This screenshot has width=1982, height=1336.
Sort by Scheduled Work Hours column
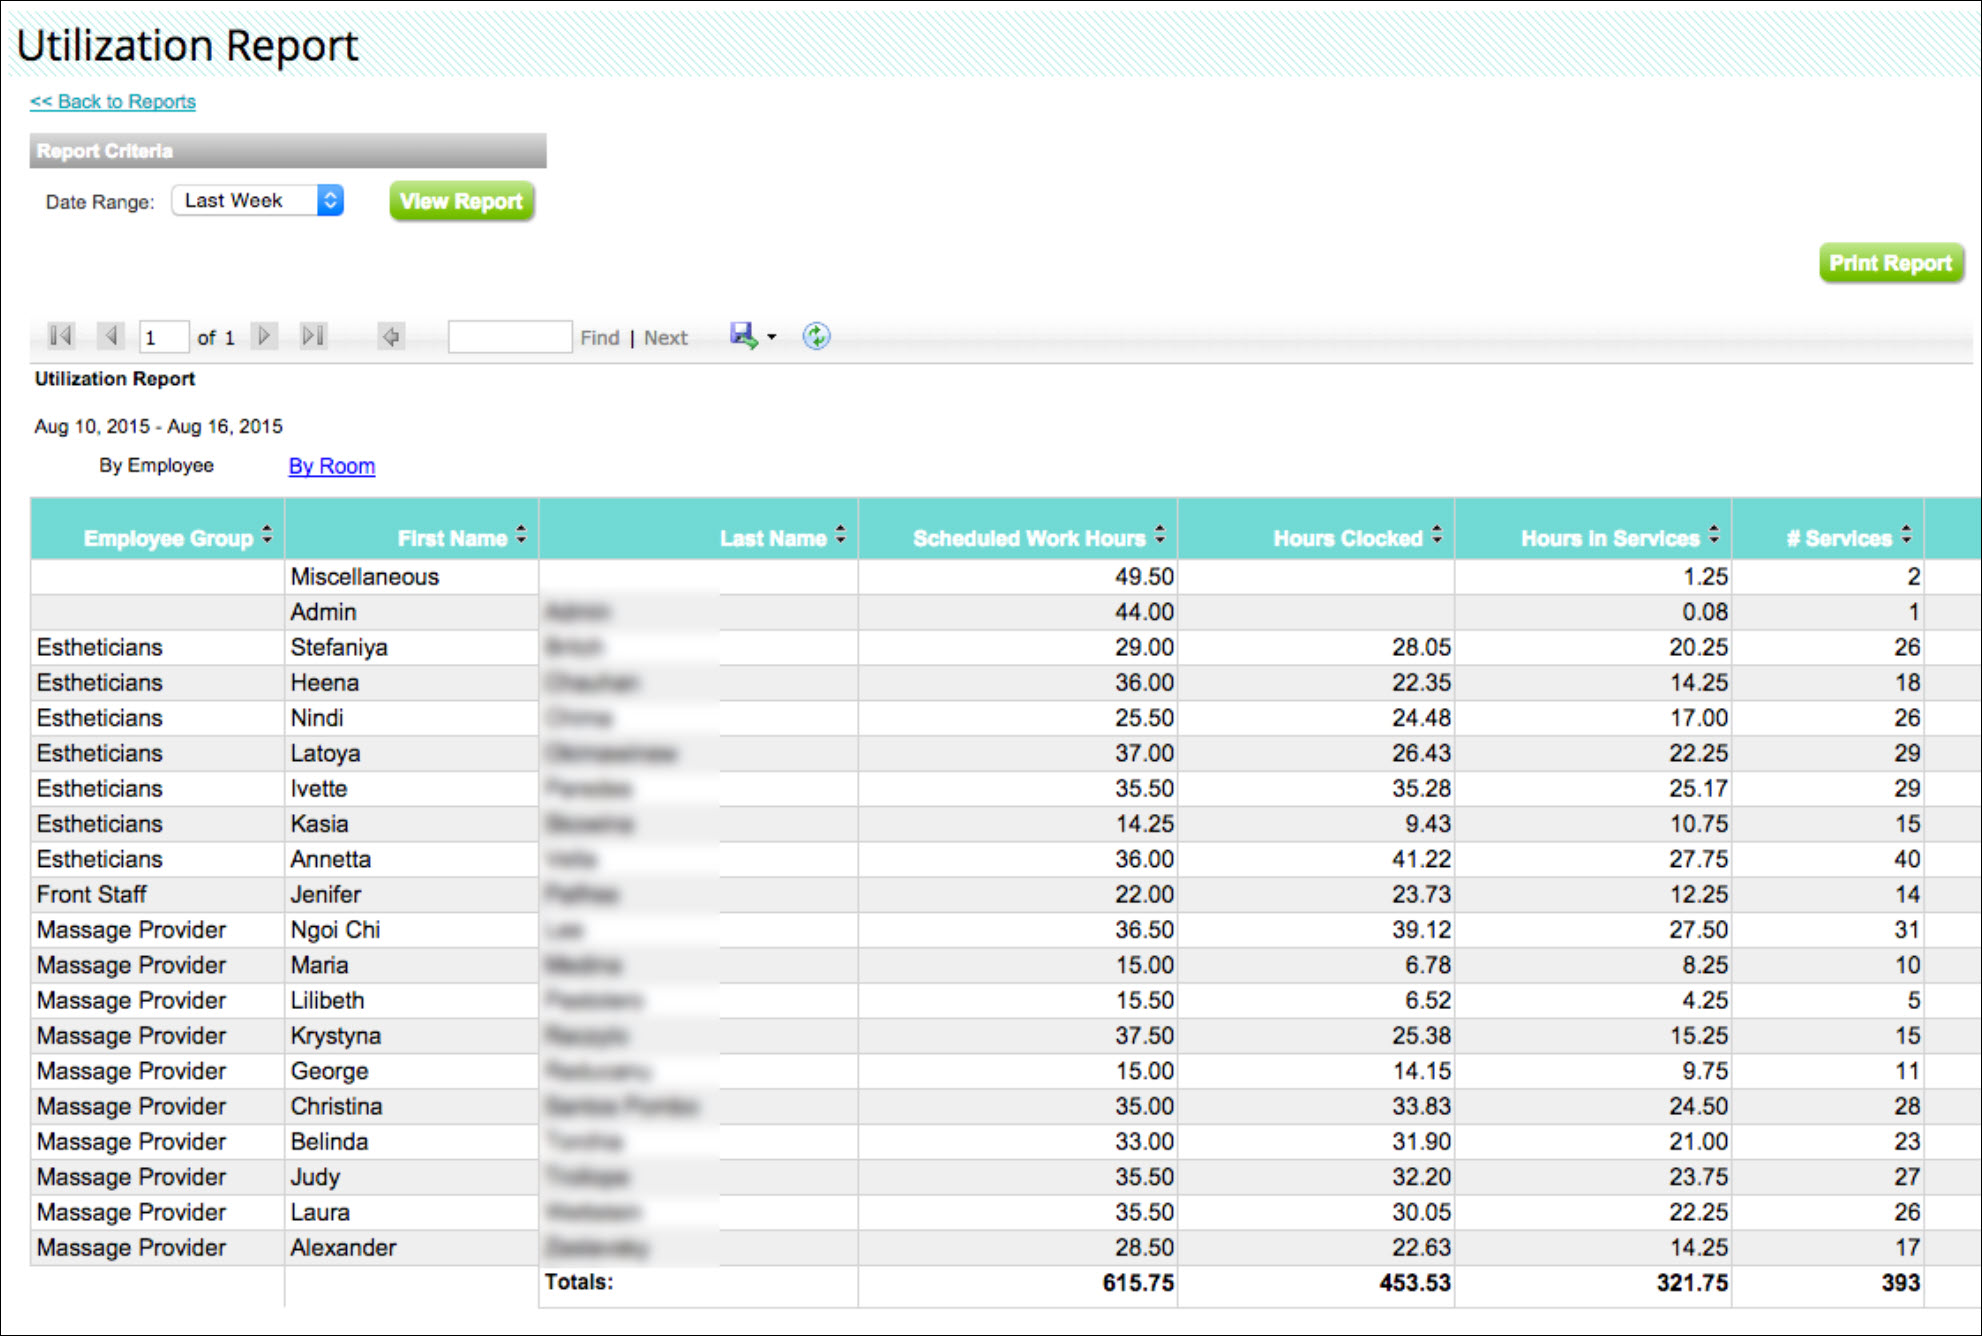pos(1160,536)
